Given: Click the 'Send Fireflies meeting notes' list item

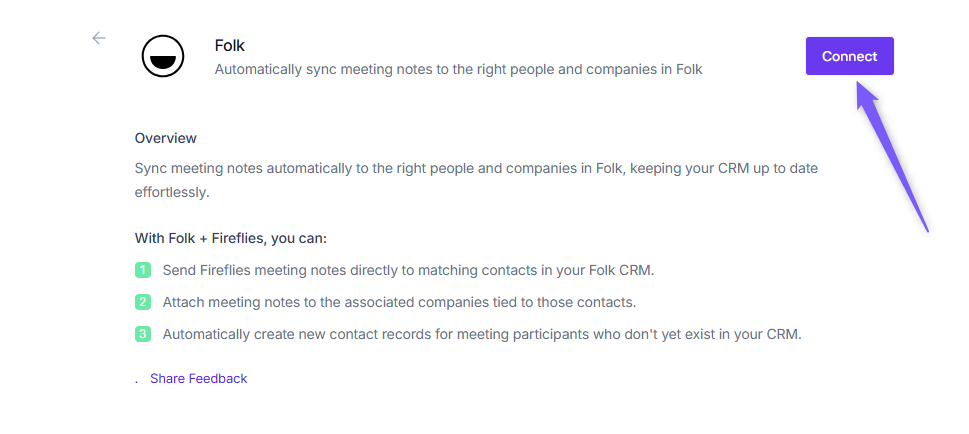Looking at the screenshot, I should click(408, 270).
